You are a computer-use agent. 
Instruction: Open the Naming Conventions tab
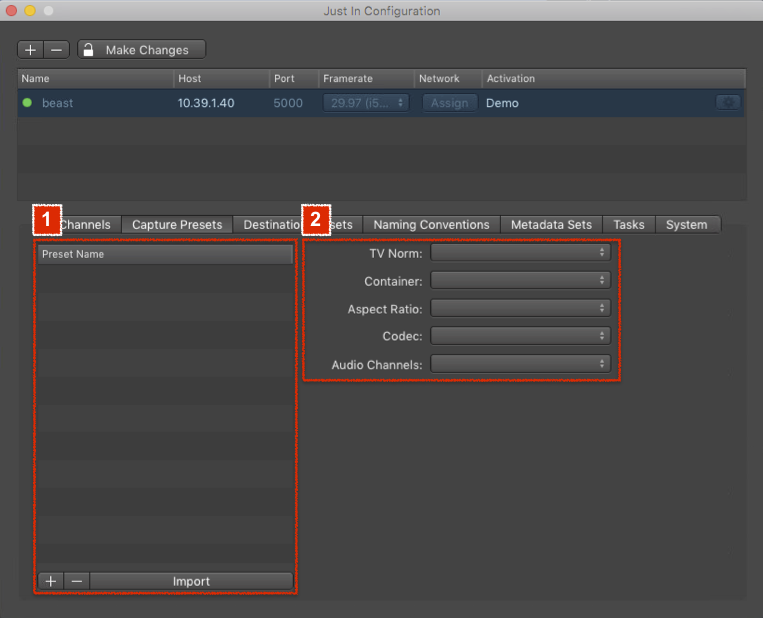tap(432, 225)
